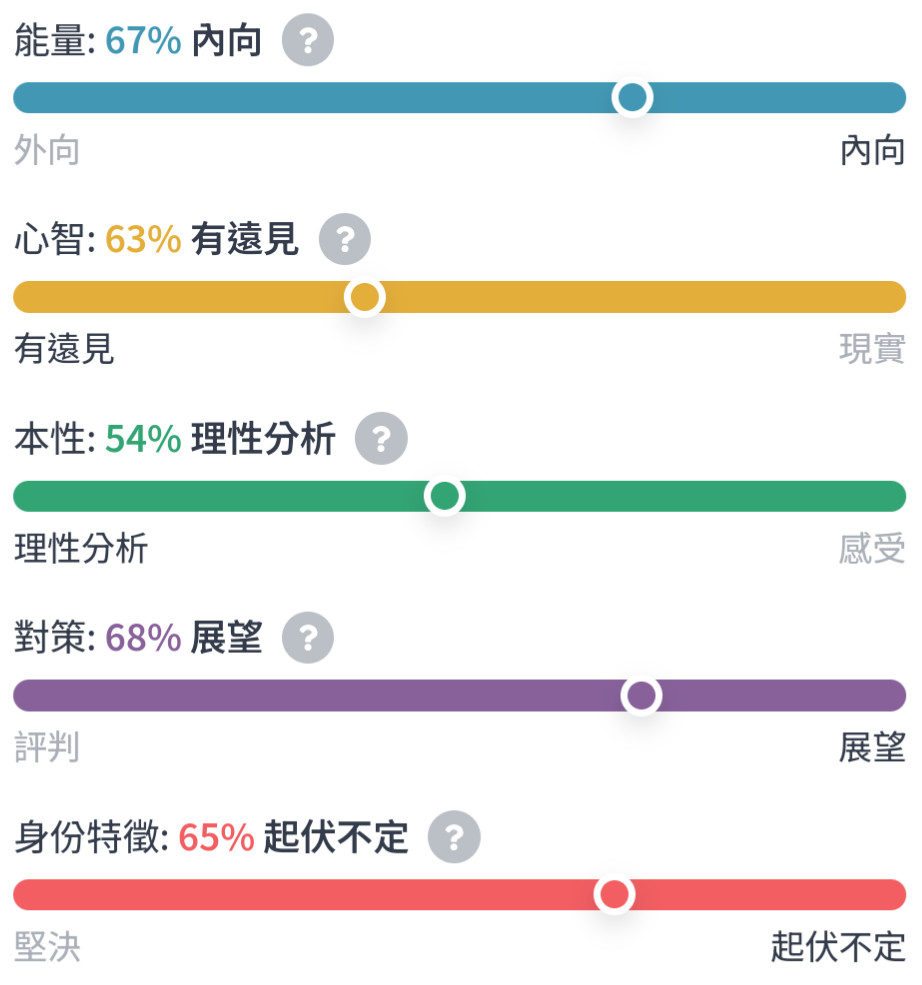Click the green 本性 slider handle
The height and width of the screenshot is (985, 922).
(445, 496)
